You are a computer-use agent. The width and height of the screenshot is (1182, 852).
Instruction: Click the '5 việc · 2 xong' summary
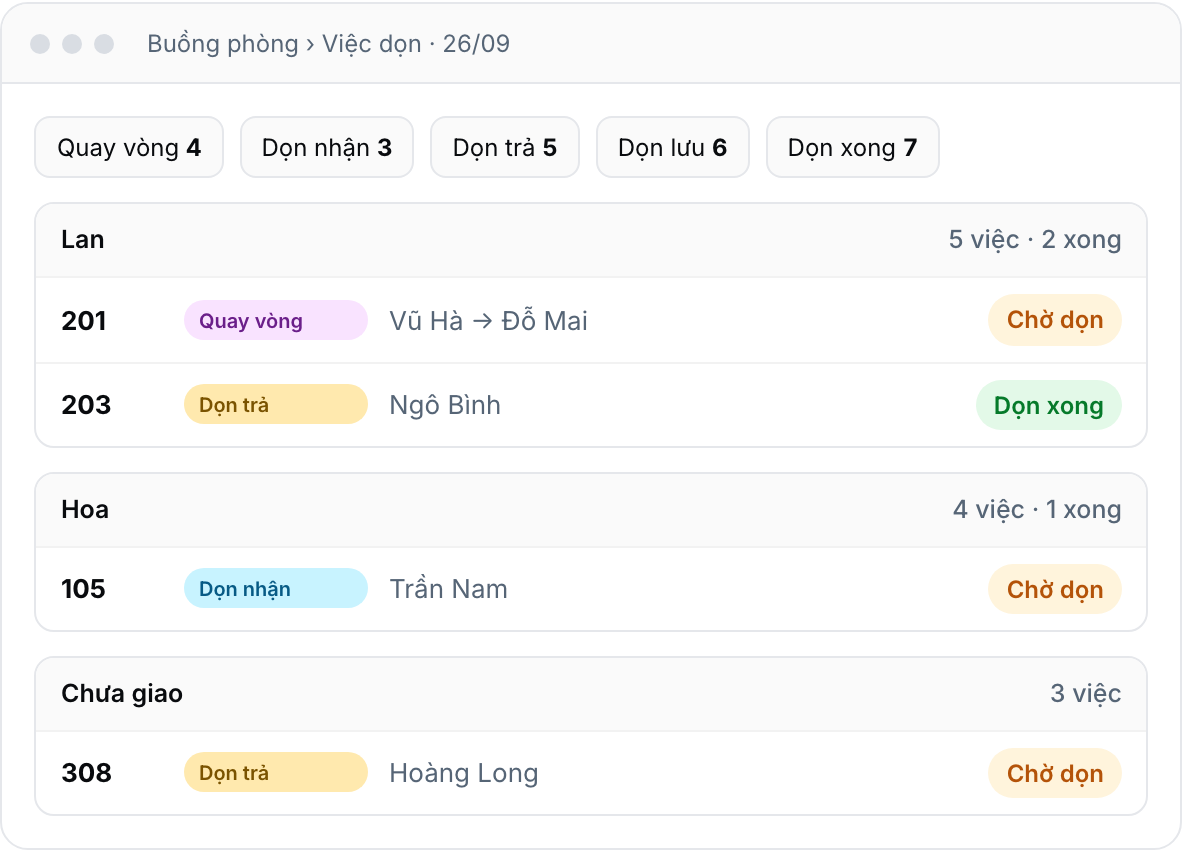pyautogui.click(x=1034, y=240)
